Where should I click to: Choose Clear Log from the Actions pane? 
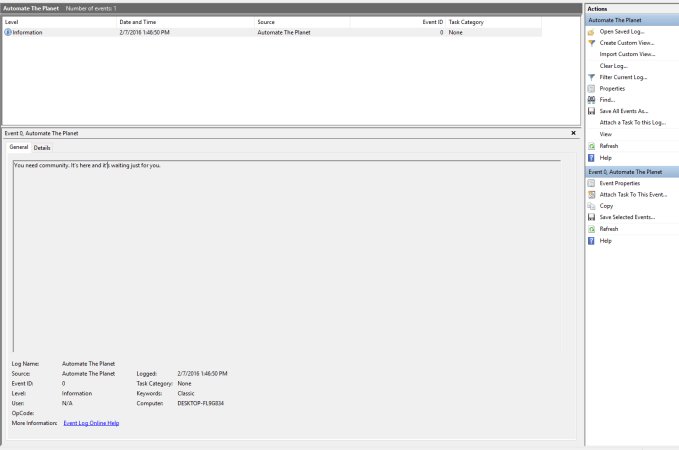click(x=613, y=66)
